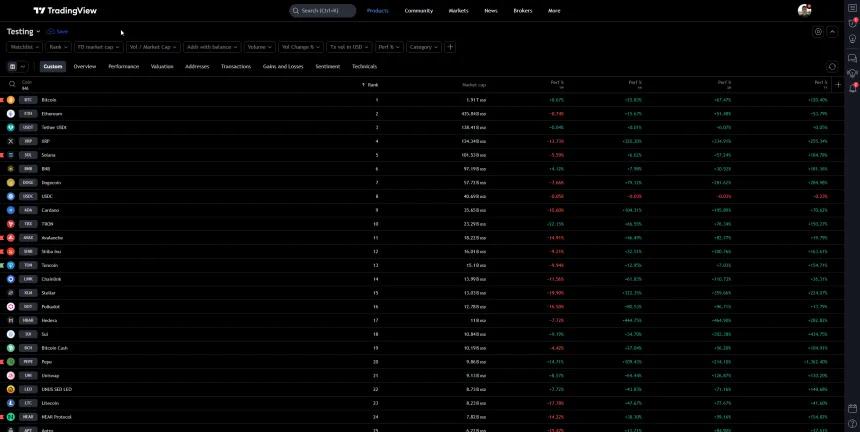Open the ideas lightbulb icon in sidebar
The image size is (860, 432).
(852, 39)
